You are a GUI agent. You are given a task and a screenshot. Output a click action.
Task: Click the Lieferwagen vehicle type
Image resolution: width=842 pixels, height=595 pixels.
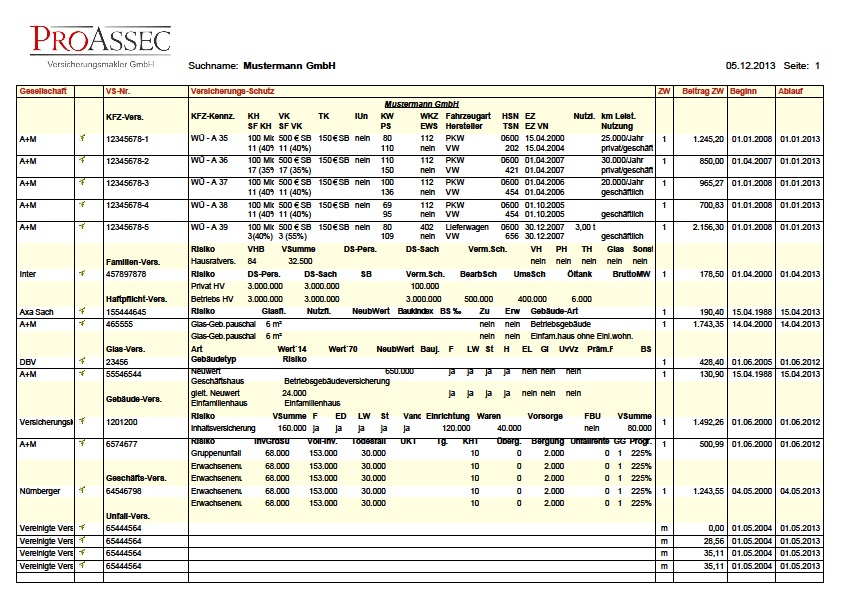(467, 227)
